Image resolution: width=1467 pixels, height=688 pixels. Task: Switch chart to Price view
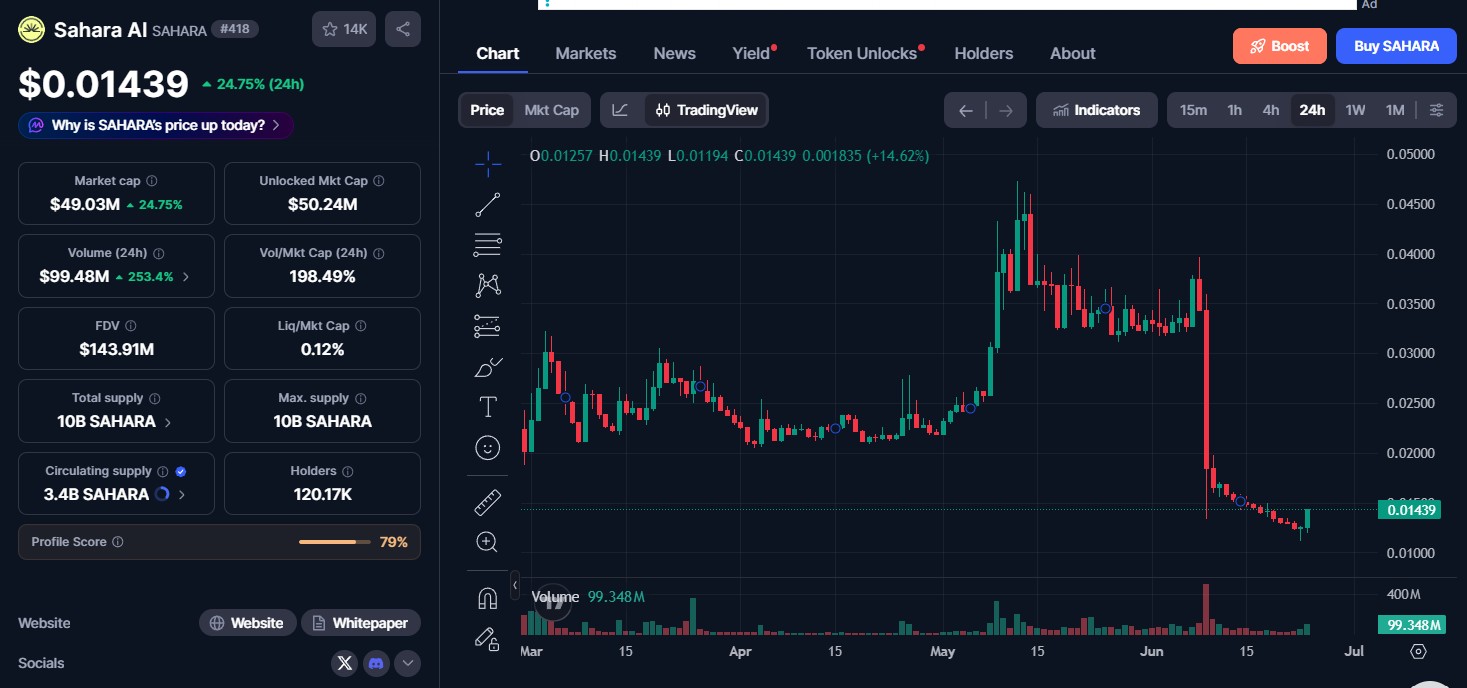pyautogui.click(x=487, y=110)
